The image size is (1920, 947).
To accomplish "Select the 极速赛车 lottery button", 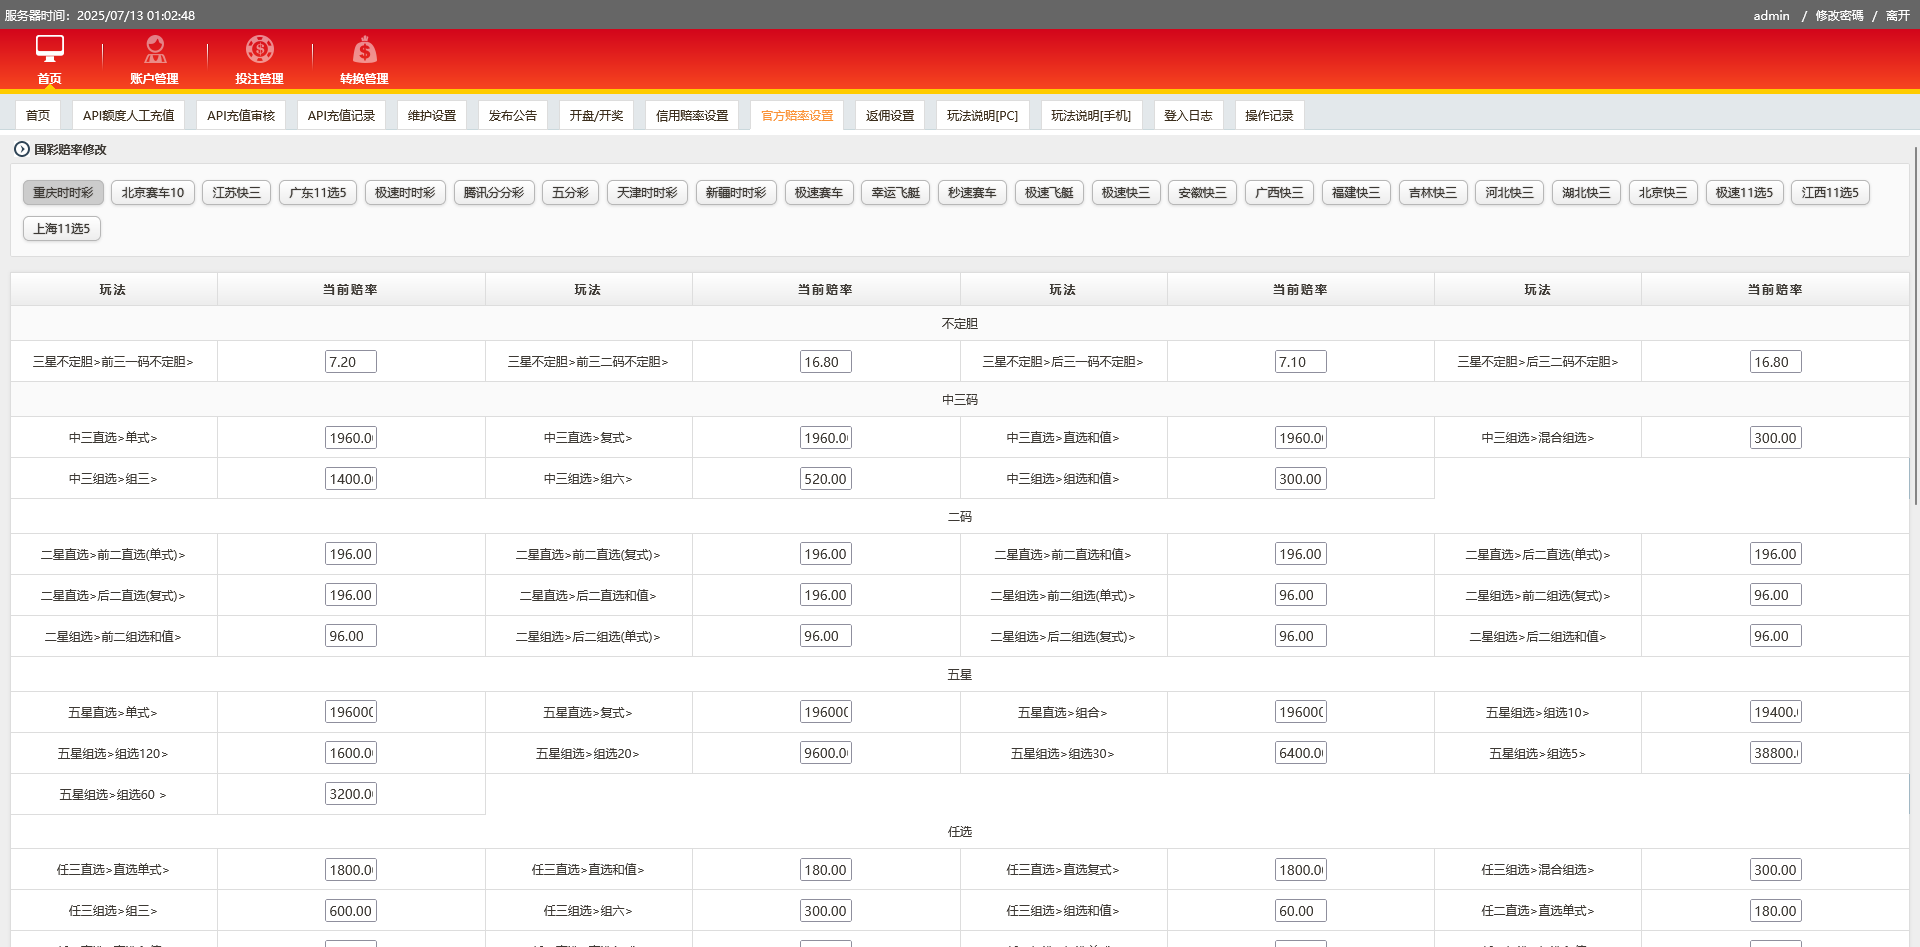I will 819,192.
